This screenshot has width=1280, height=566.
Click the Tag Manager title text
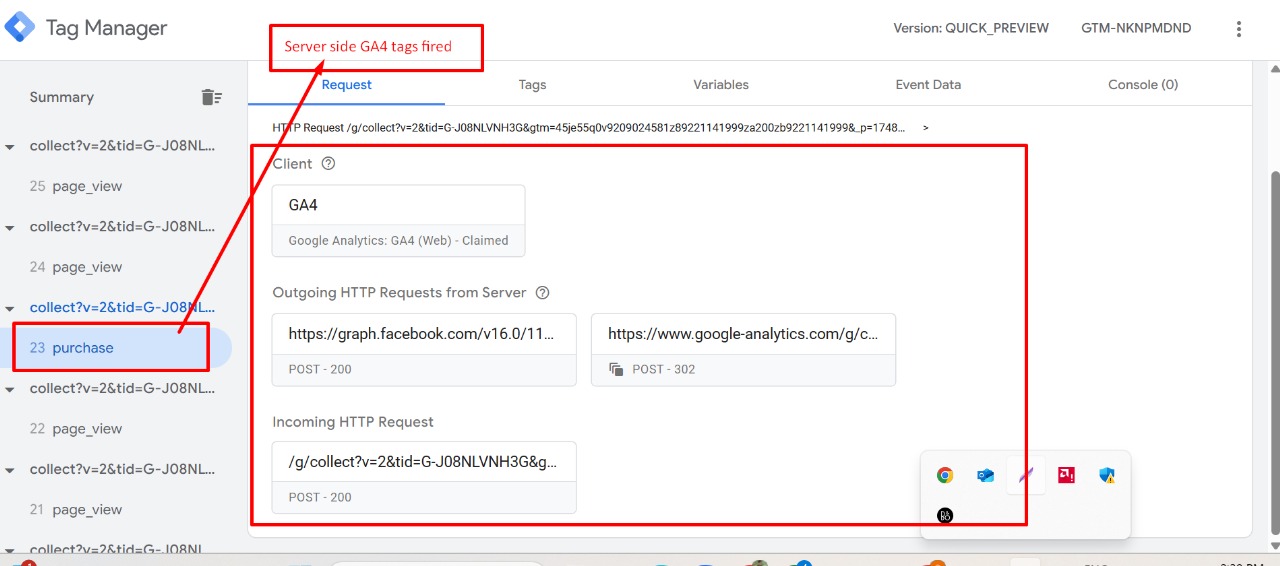click(107, 28)
